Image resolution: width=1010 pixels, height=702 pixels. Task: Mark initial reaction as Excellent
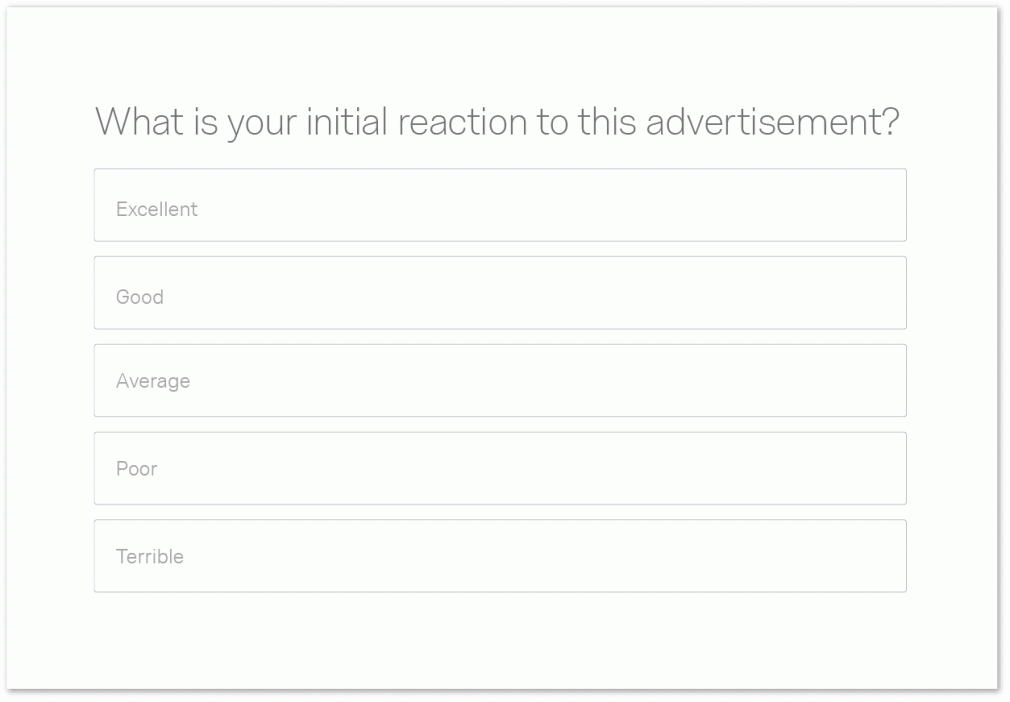(x=500, y=205)
